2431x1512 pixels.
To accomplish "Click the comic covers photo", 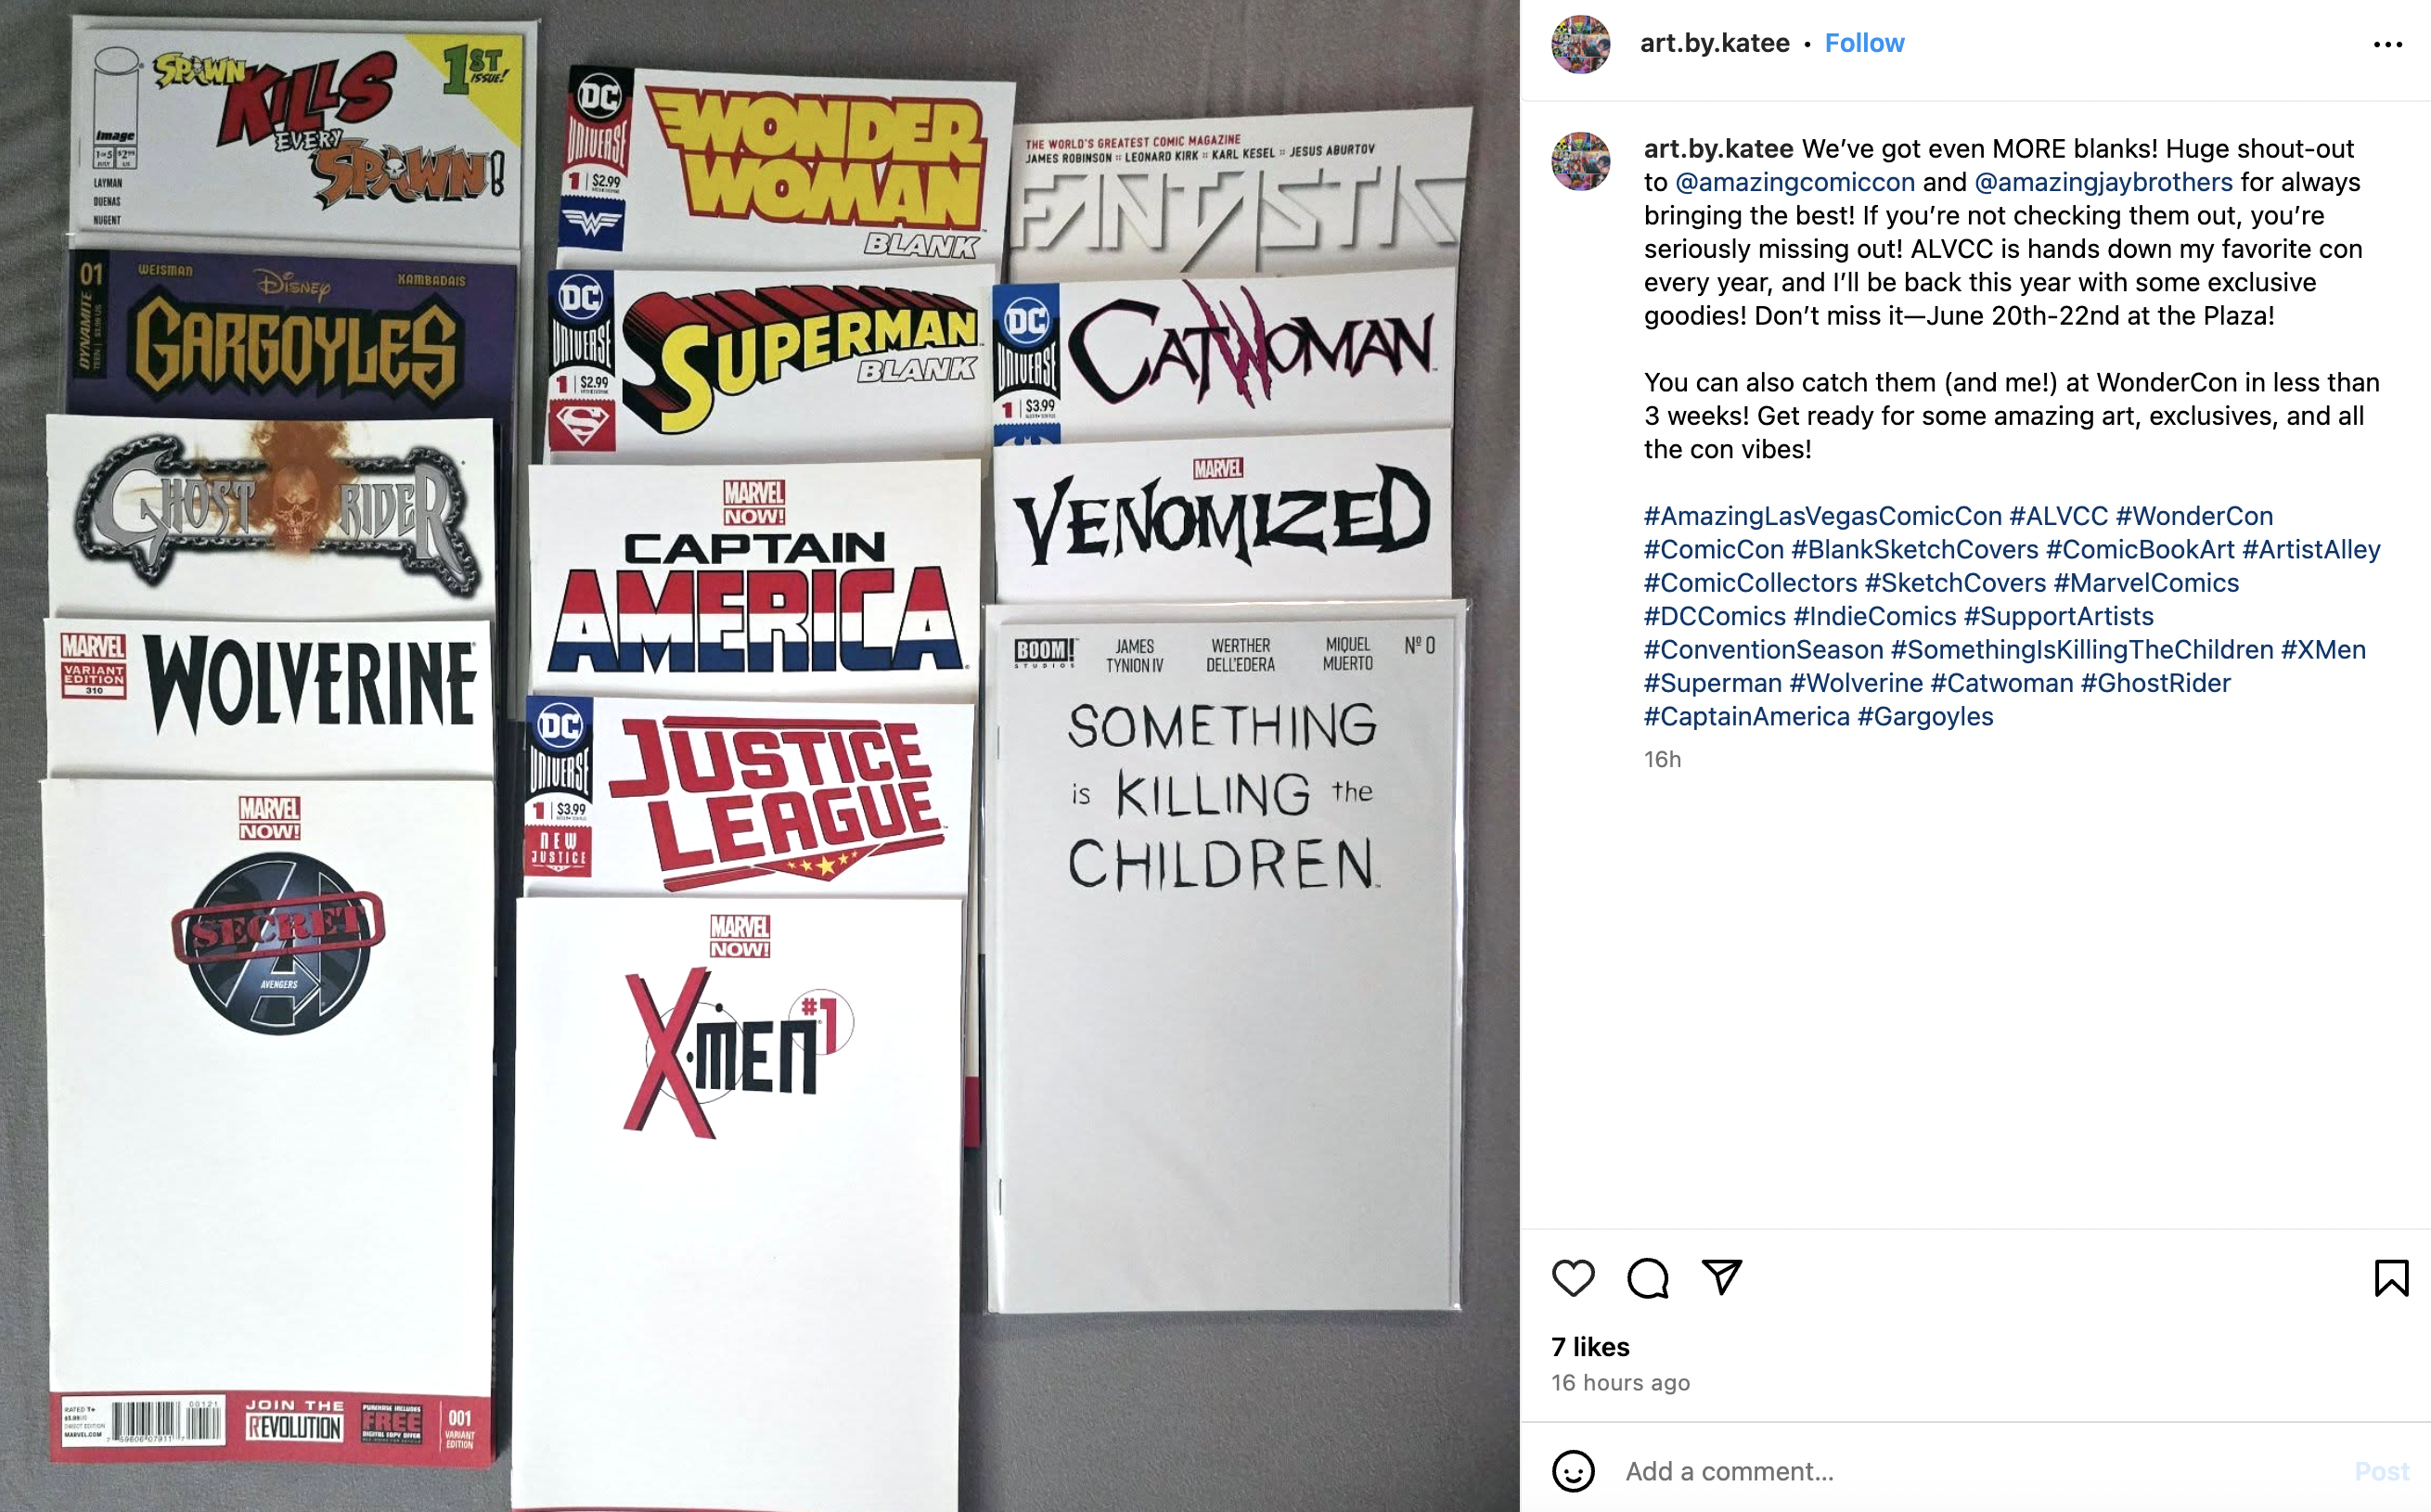I will [760, 756].
